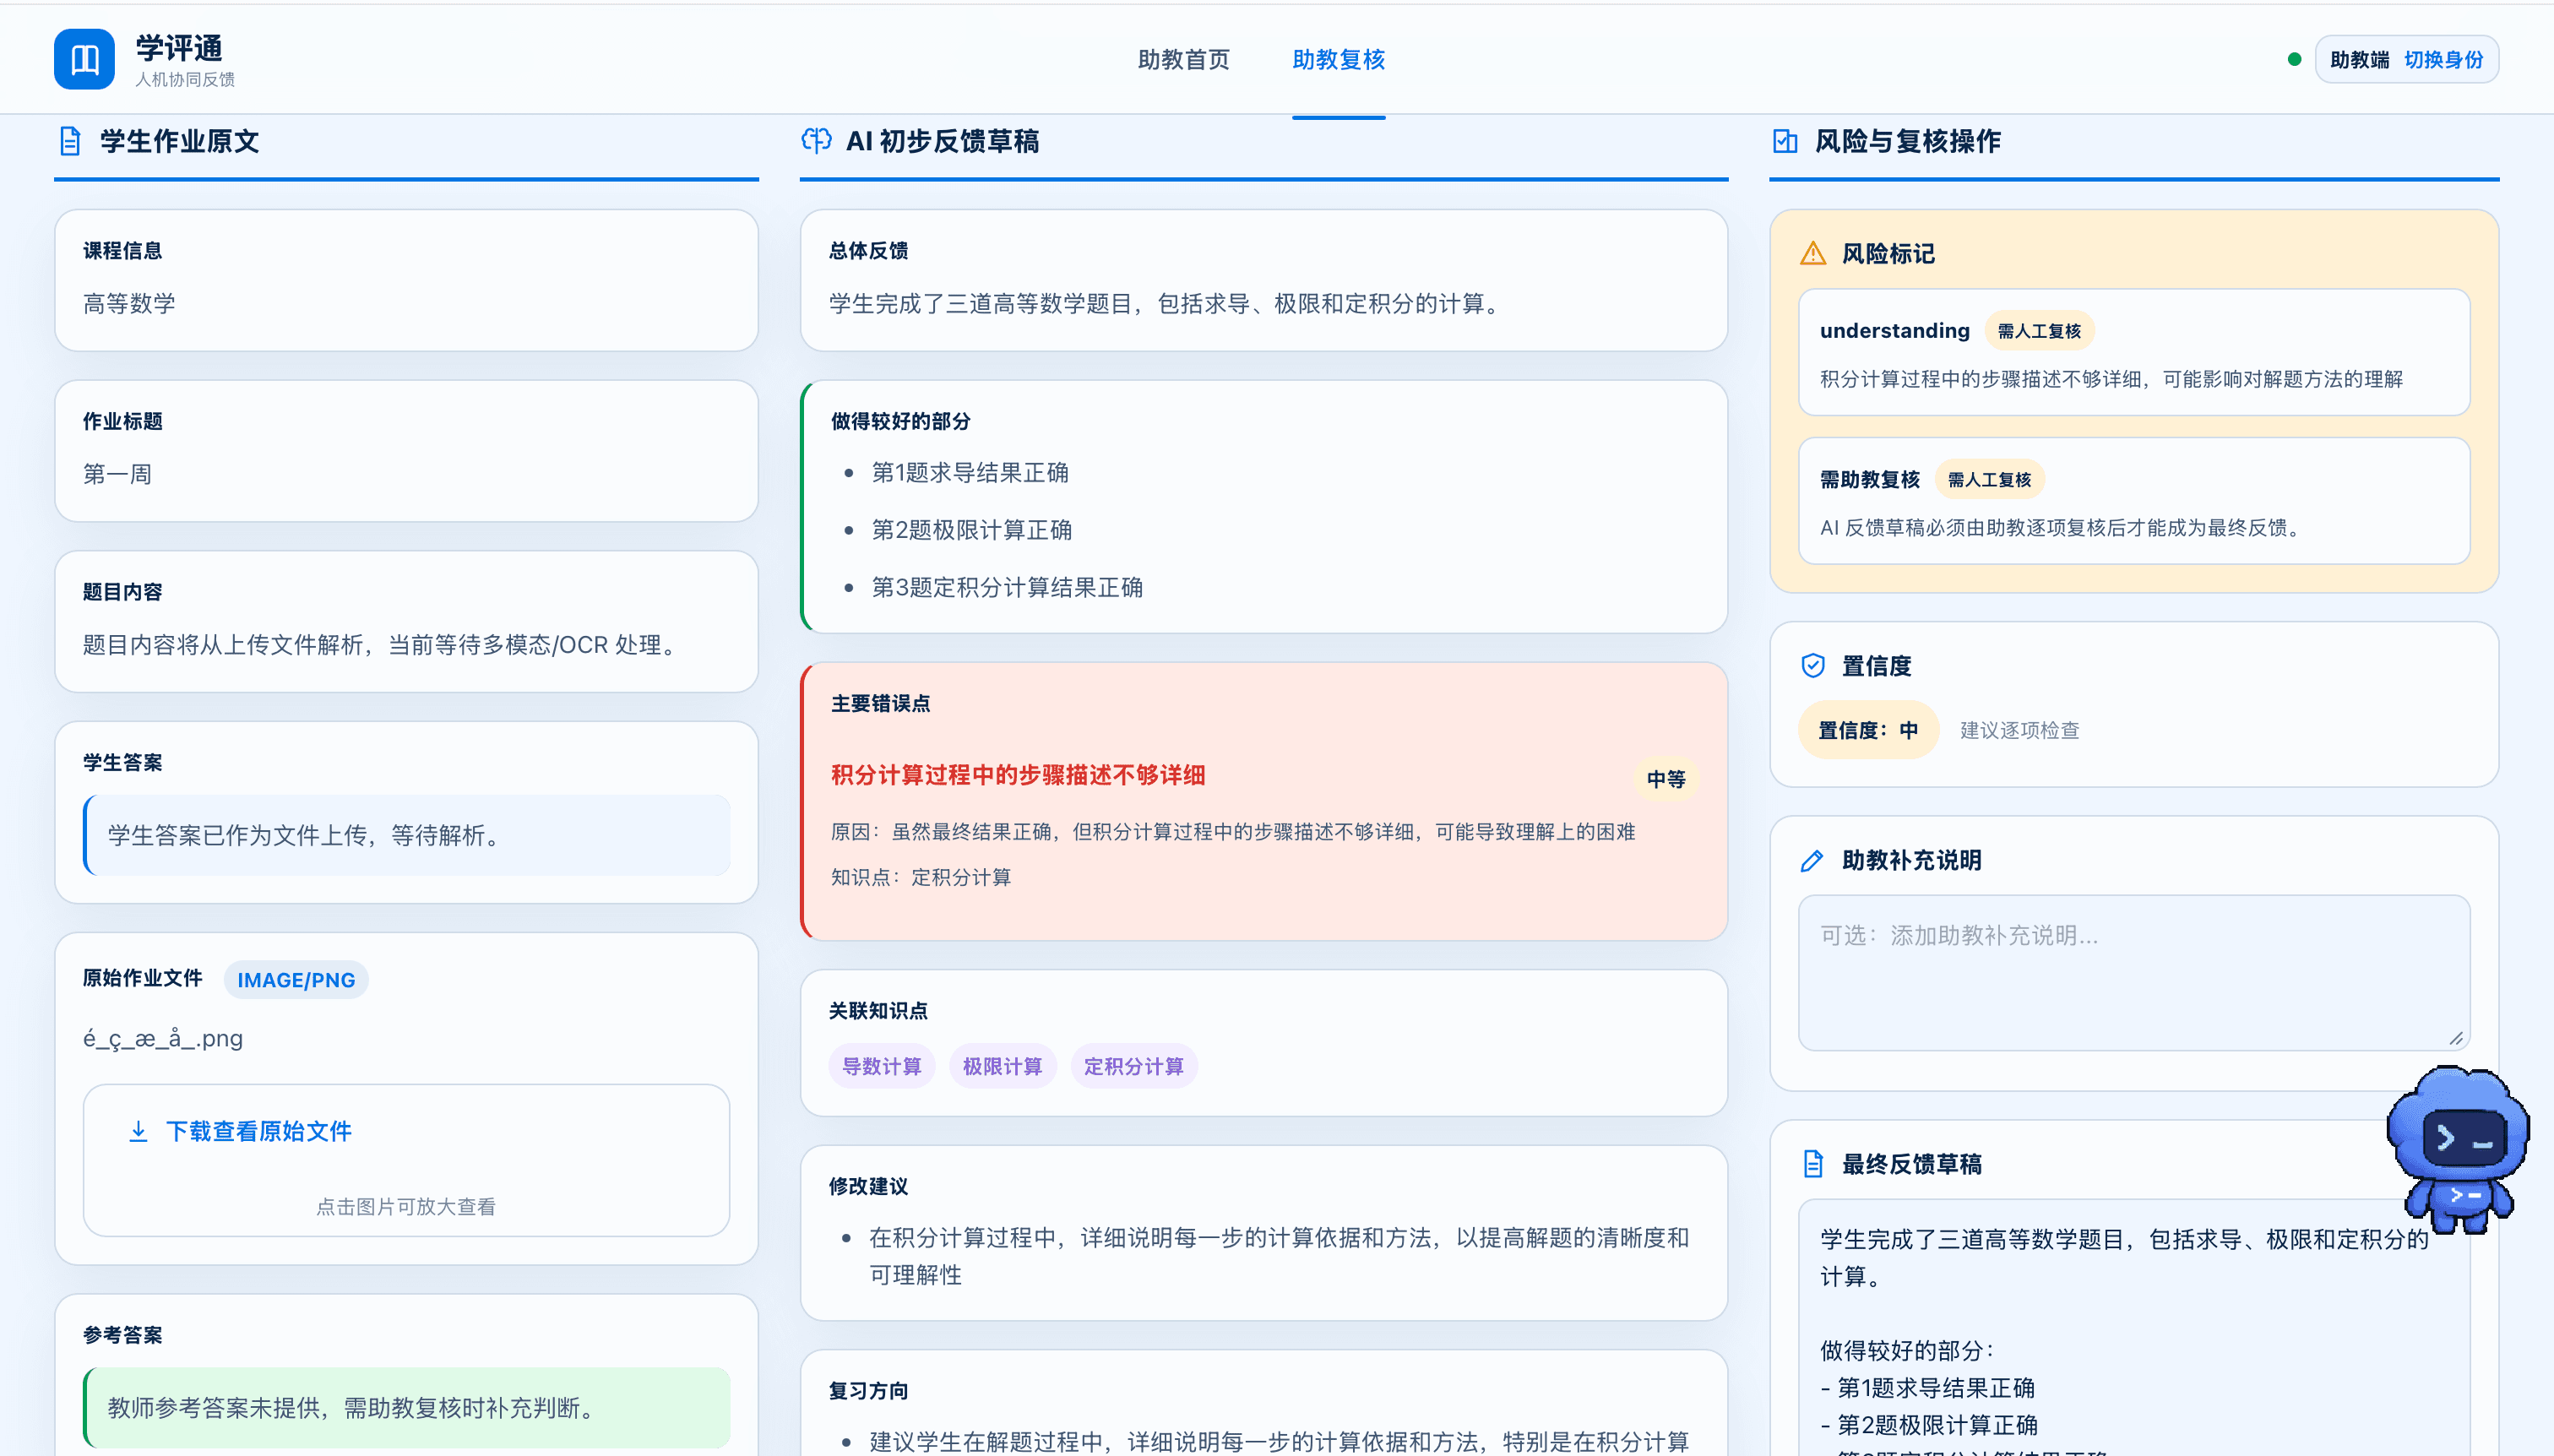The height and width of the screenshot is (1456, 2554).
Task: Click 下载查看原始文件 link
Action: point(259,1131)
